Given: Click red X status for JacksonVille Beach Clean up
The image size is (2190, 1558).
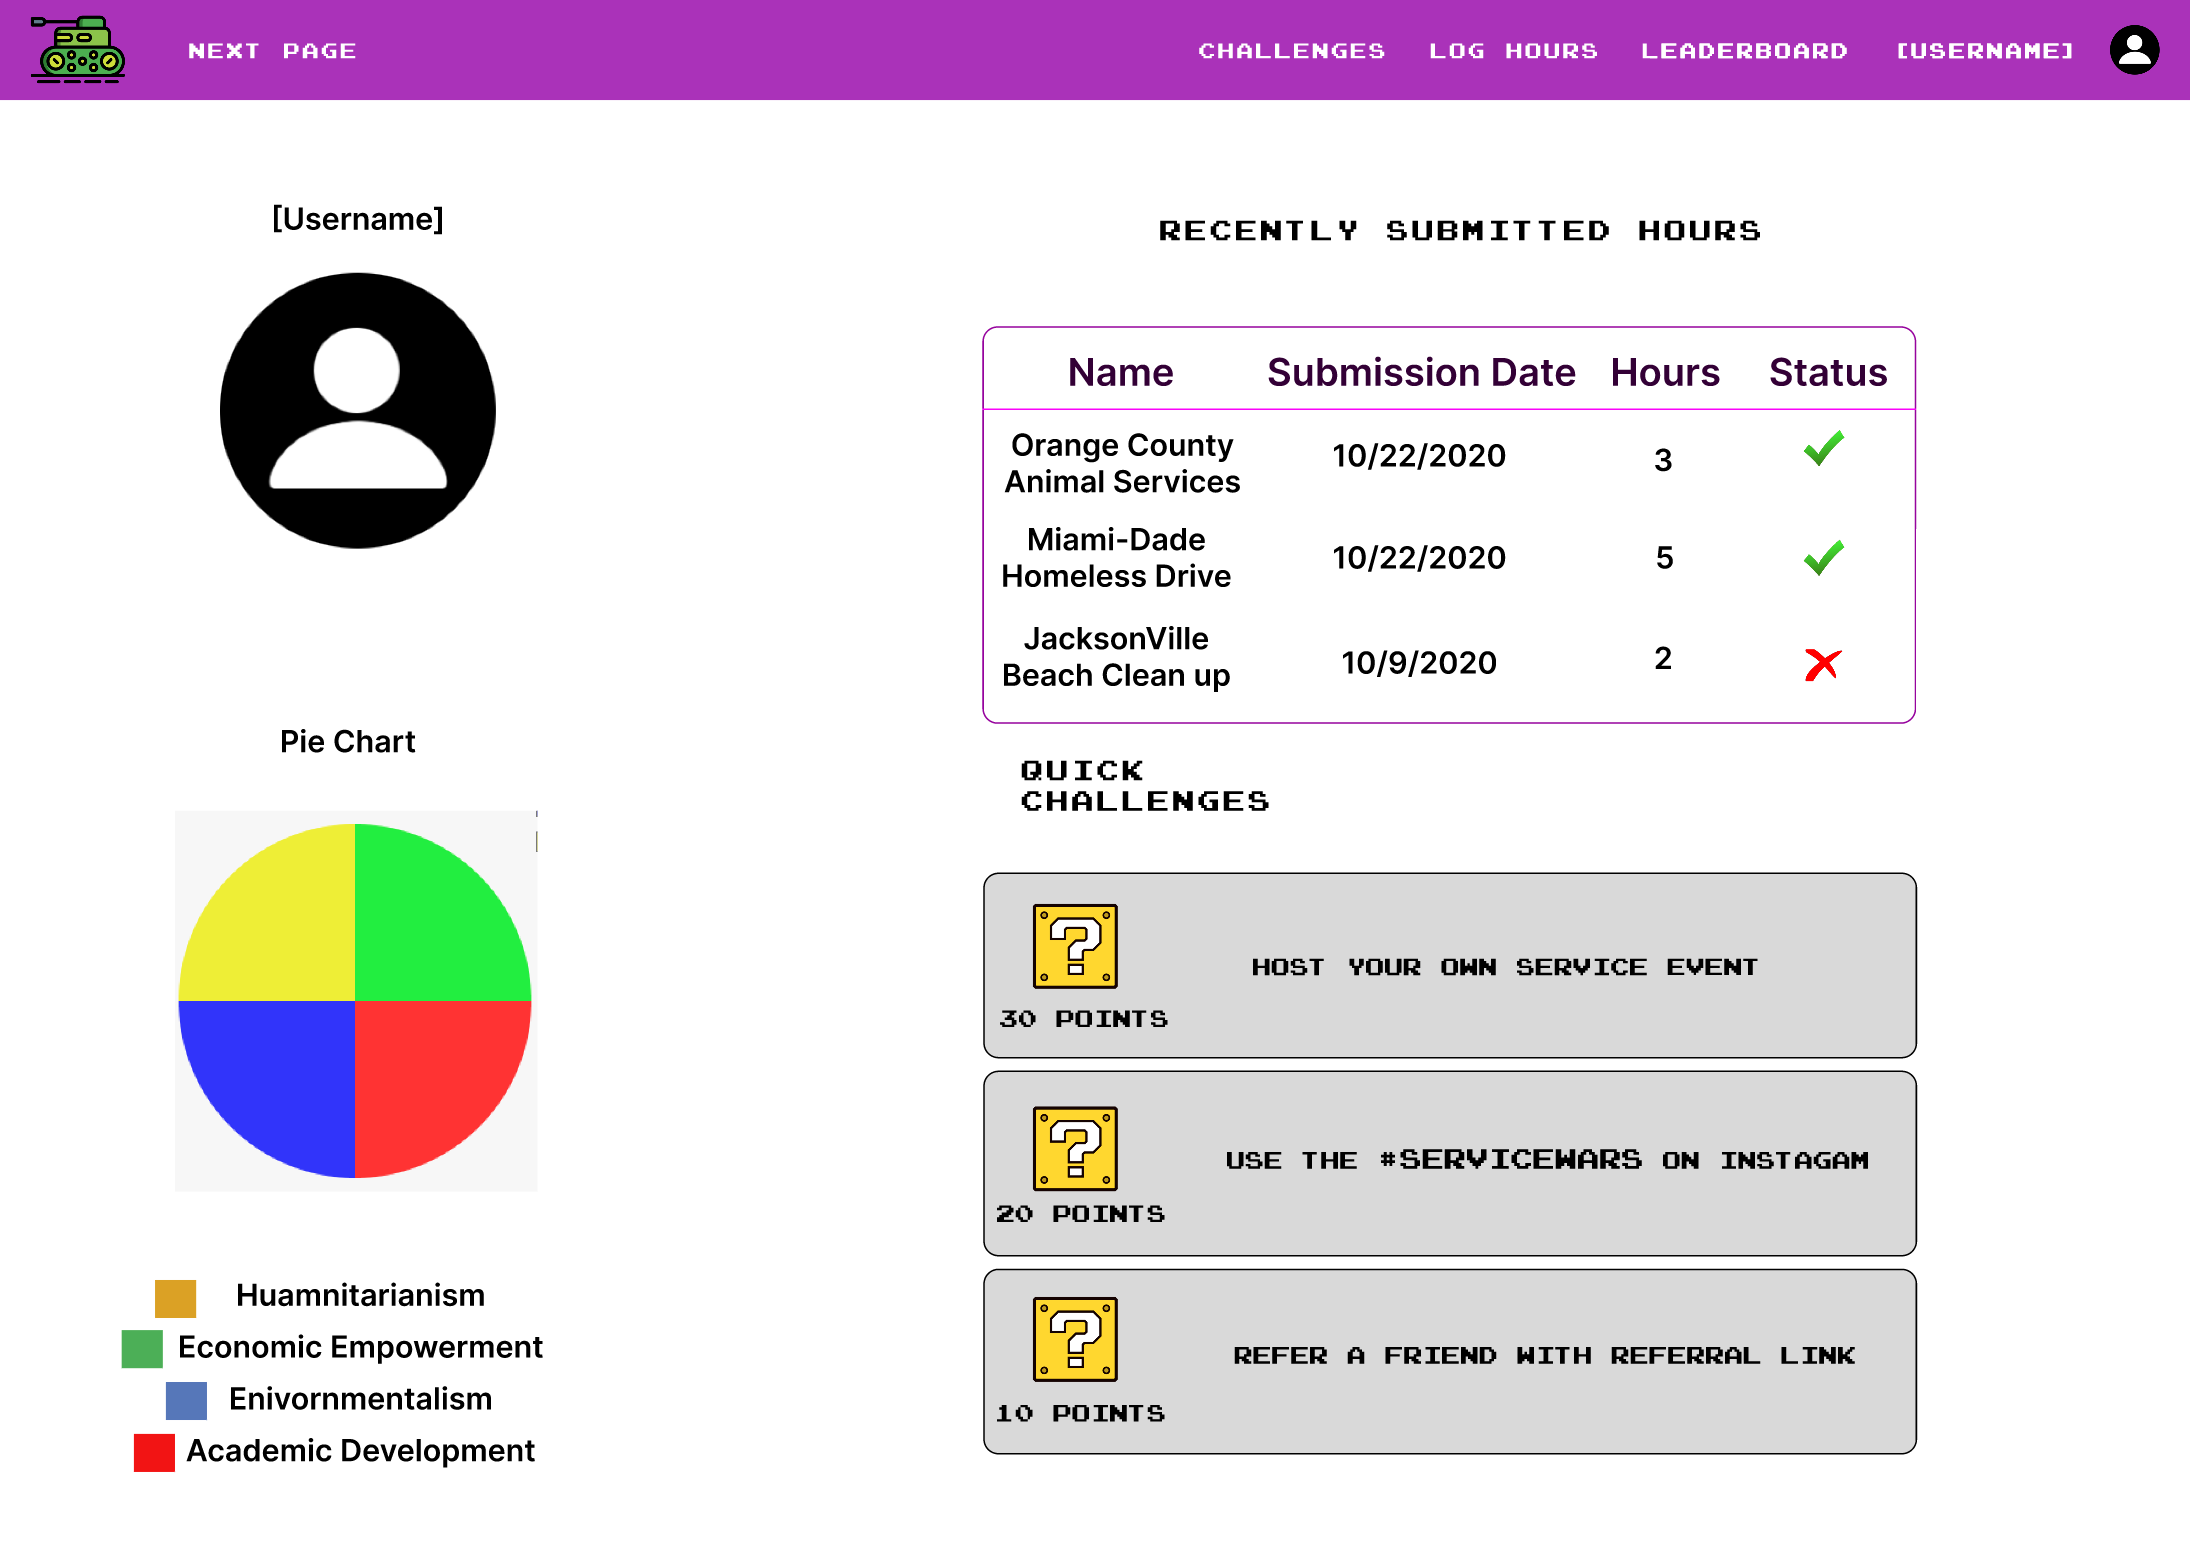Looking at the screenshot, I should click(1822, 663).
